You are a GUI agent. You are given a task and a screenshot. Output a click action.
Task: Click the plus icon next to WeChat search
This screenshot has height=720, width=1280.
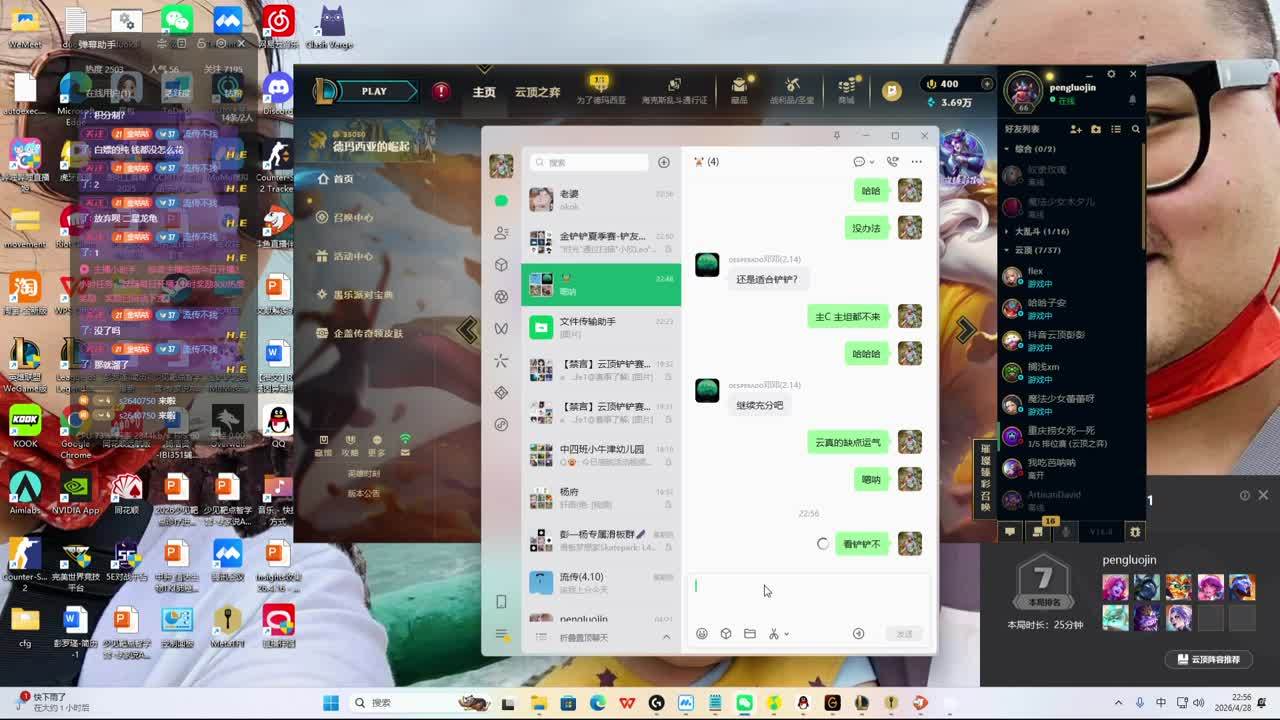(x=663, y=162)
